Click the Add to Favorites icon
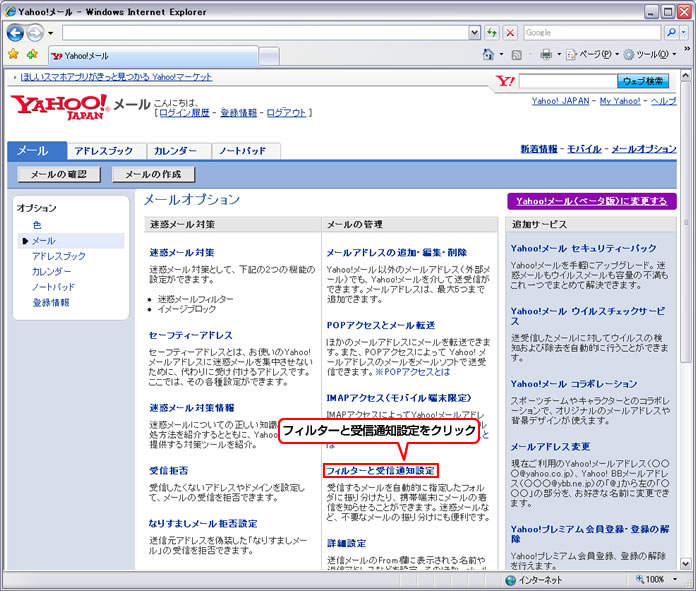 32,54
